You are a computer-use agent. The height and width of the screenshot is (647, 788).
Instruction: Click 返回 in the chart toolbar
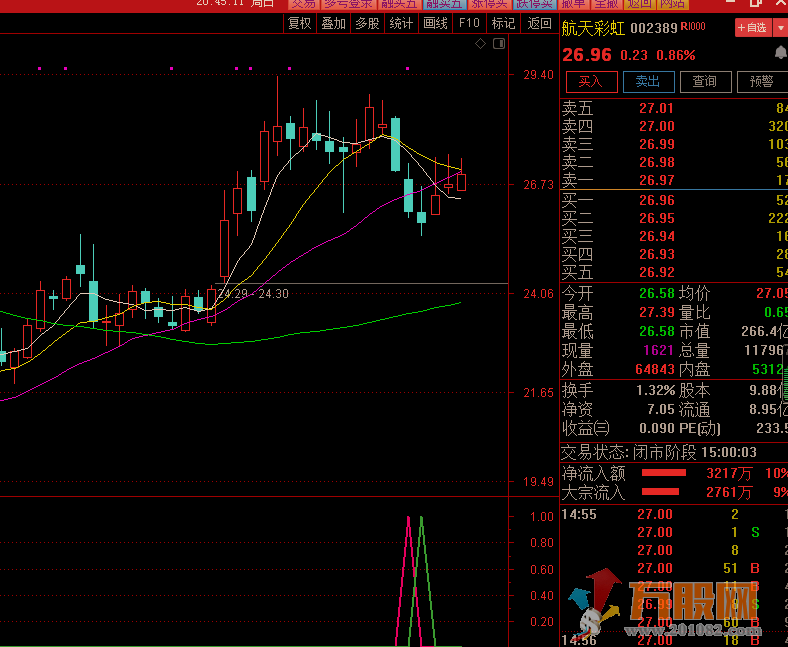coord(539,23)
